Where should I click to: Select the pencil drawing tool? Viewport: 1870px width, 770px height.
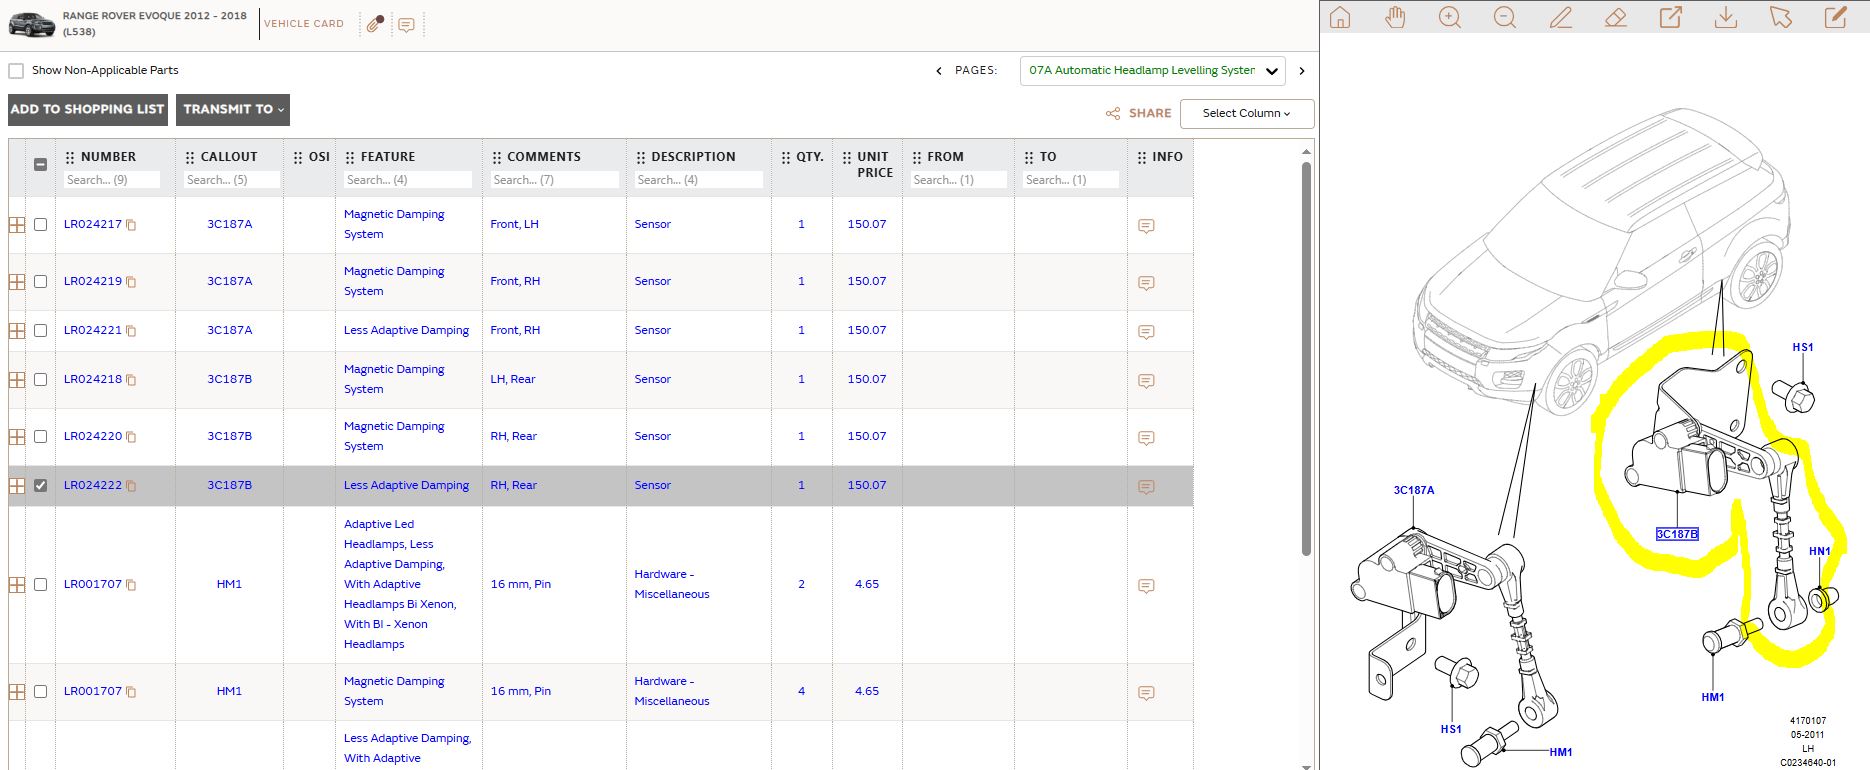click(x=1560, y=18)
